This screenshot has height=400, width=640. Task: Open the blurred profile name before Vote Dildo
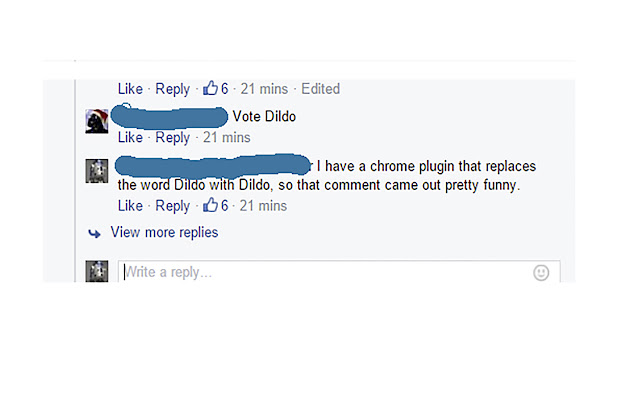[172, 116]
